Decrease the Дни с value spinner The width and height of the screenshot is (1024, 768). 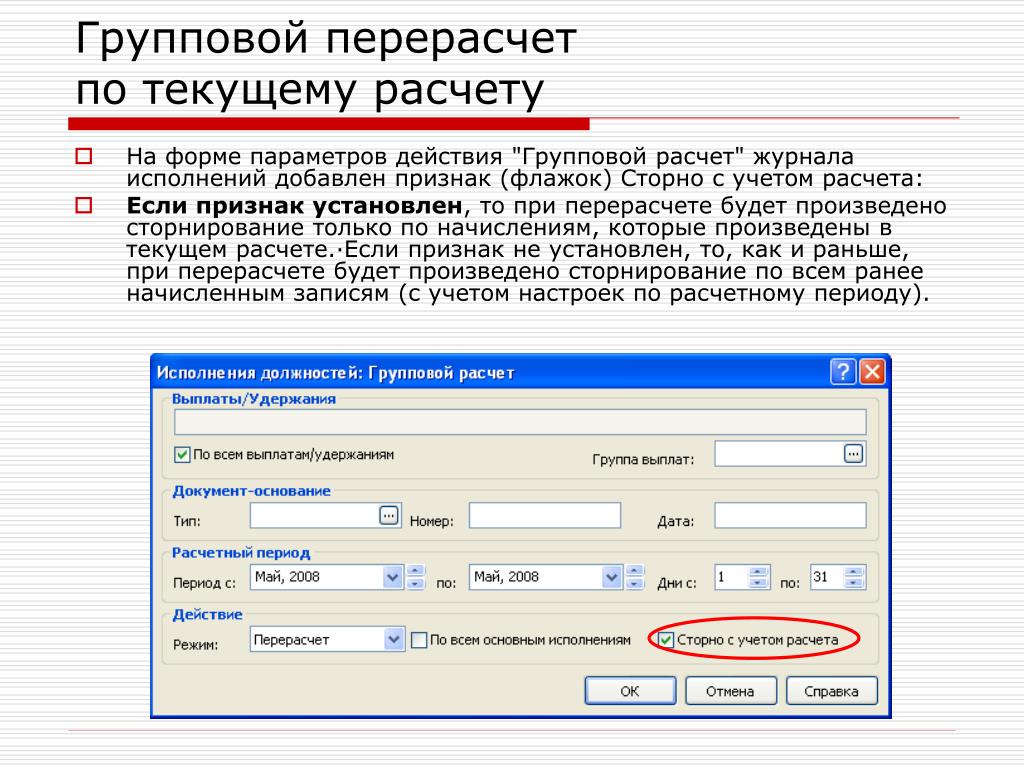(x=758, y=583)
